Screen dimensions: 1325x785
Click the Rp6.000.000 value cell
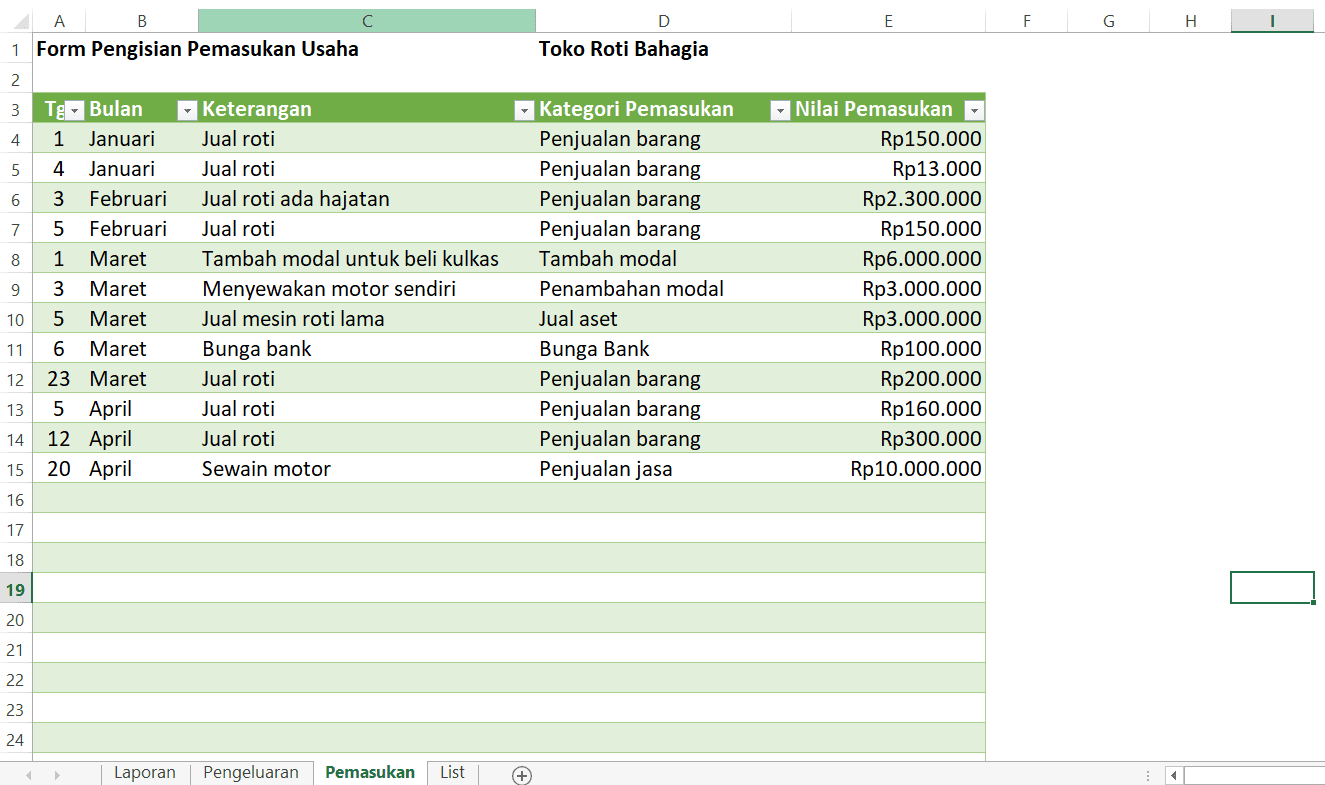coord(888,259)
